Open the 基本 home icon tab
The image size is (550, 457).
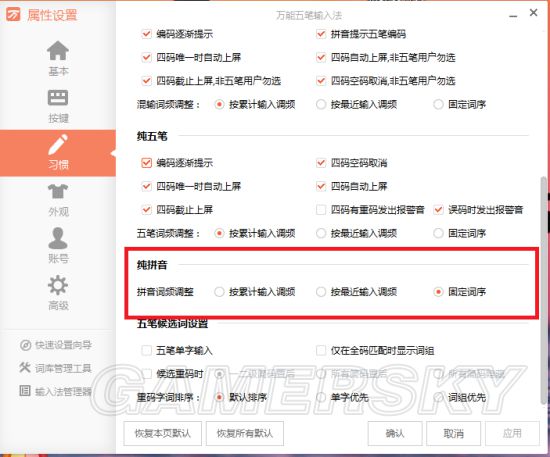pos(58,58)
